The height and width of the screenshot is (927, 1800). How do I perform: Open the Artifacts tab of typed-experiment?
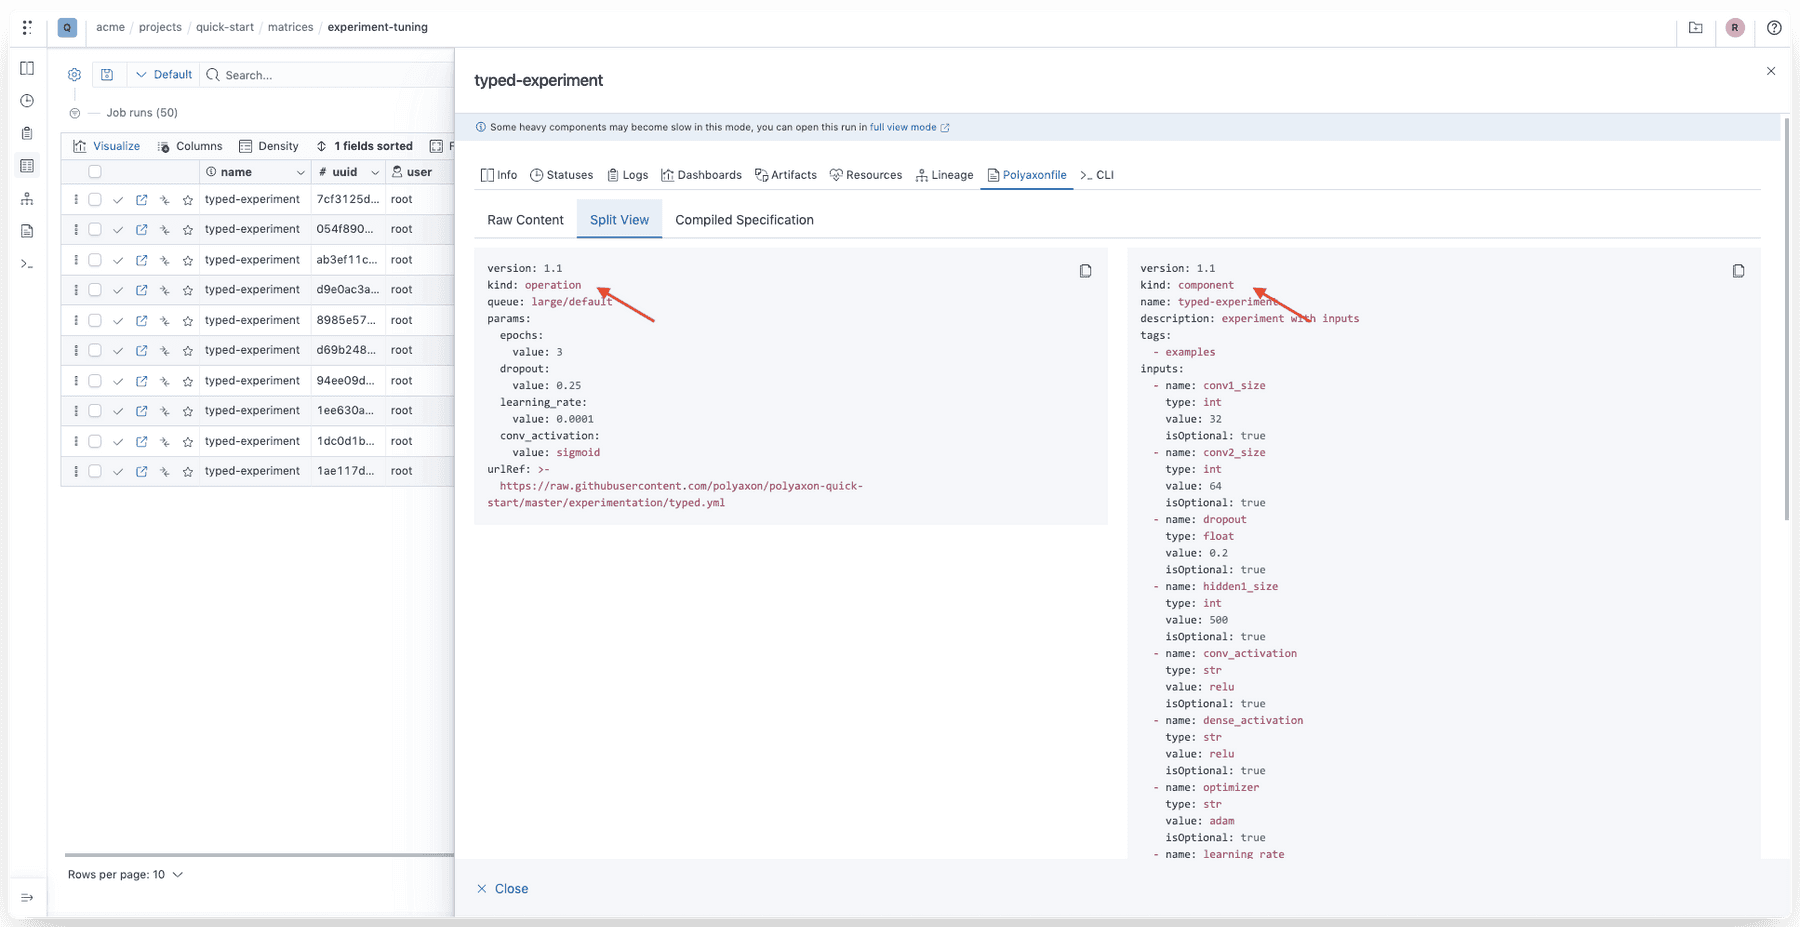[786, 174]
